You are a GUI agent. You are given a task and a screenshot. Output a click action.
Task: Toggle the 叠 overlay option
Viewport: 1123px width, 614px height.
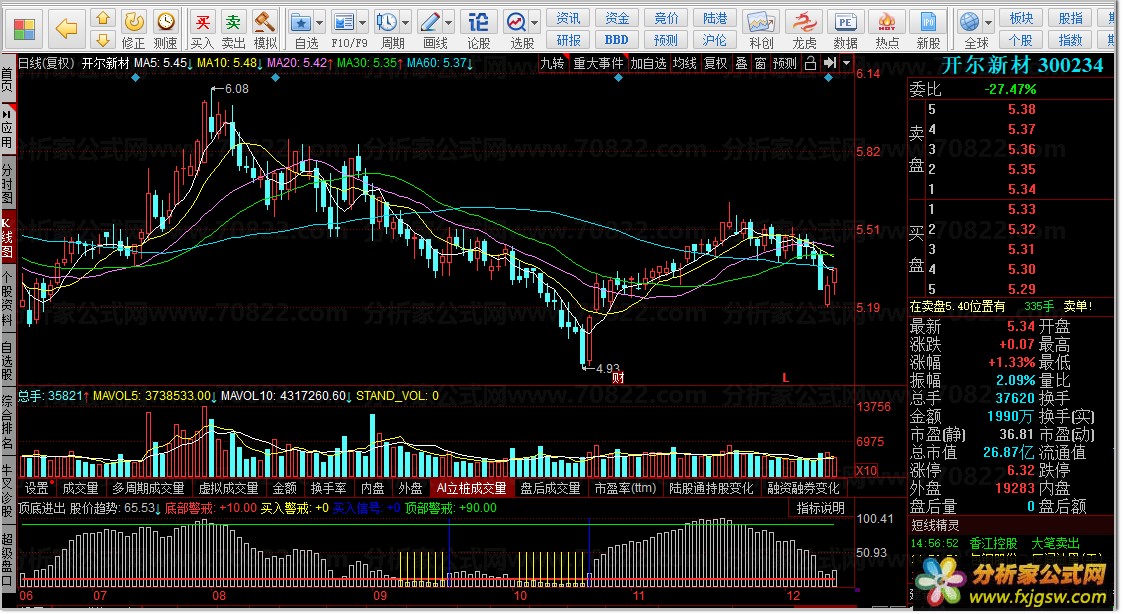[x=742, y=64]
